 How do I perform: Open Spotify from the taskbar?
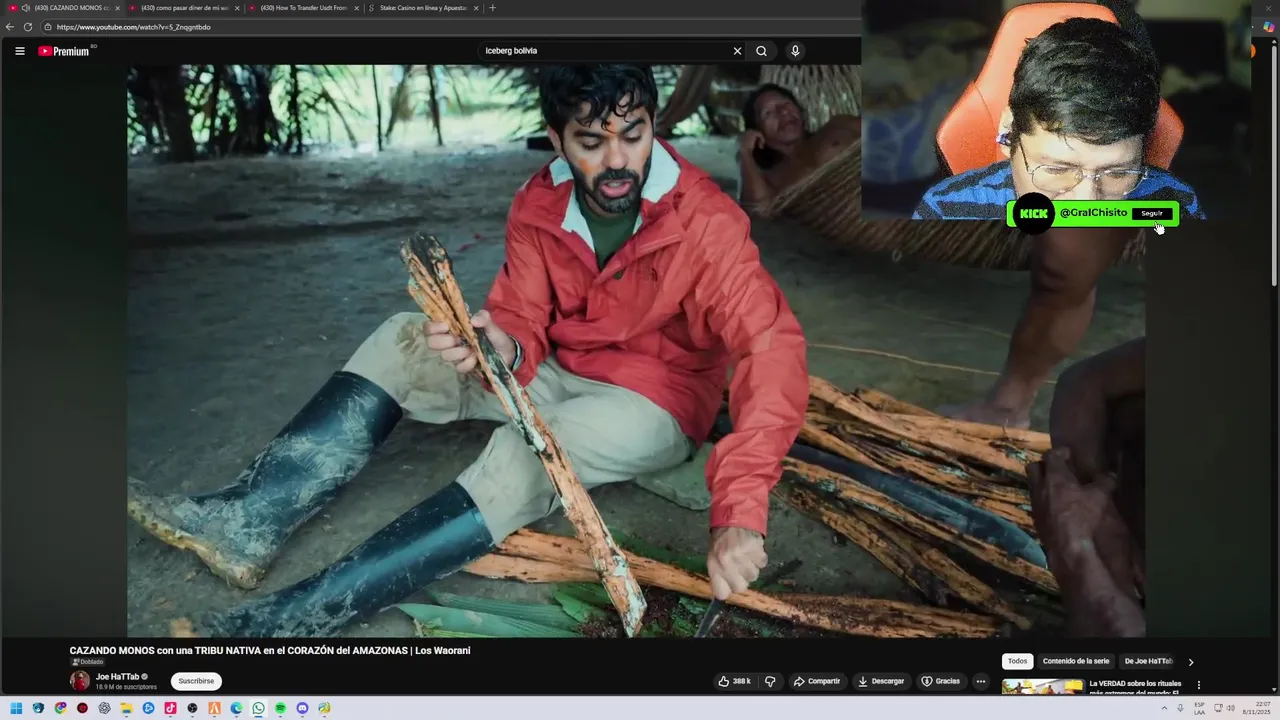pyautogui.click(x=280, y=708)
